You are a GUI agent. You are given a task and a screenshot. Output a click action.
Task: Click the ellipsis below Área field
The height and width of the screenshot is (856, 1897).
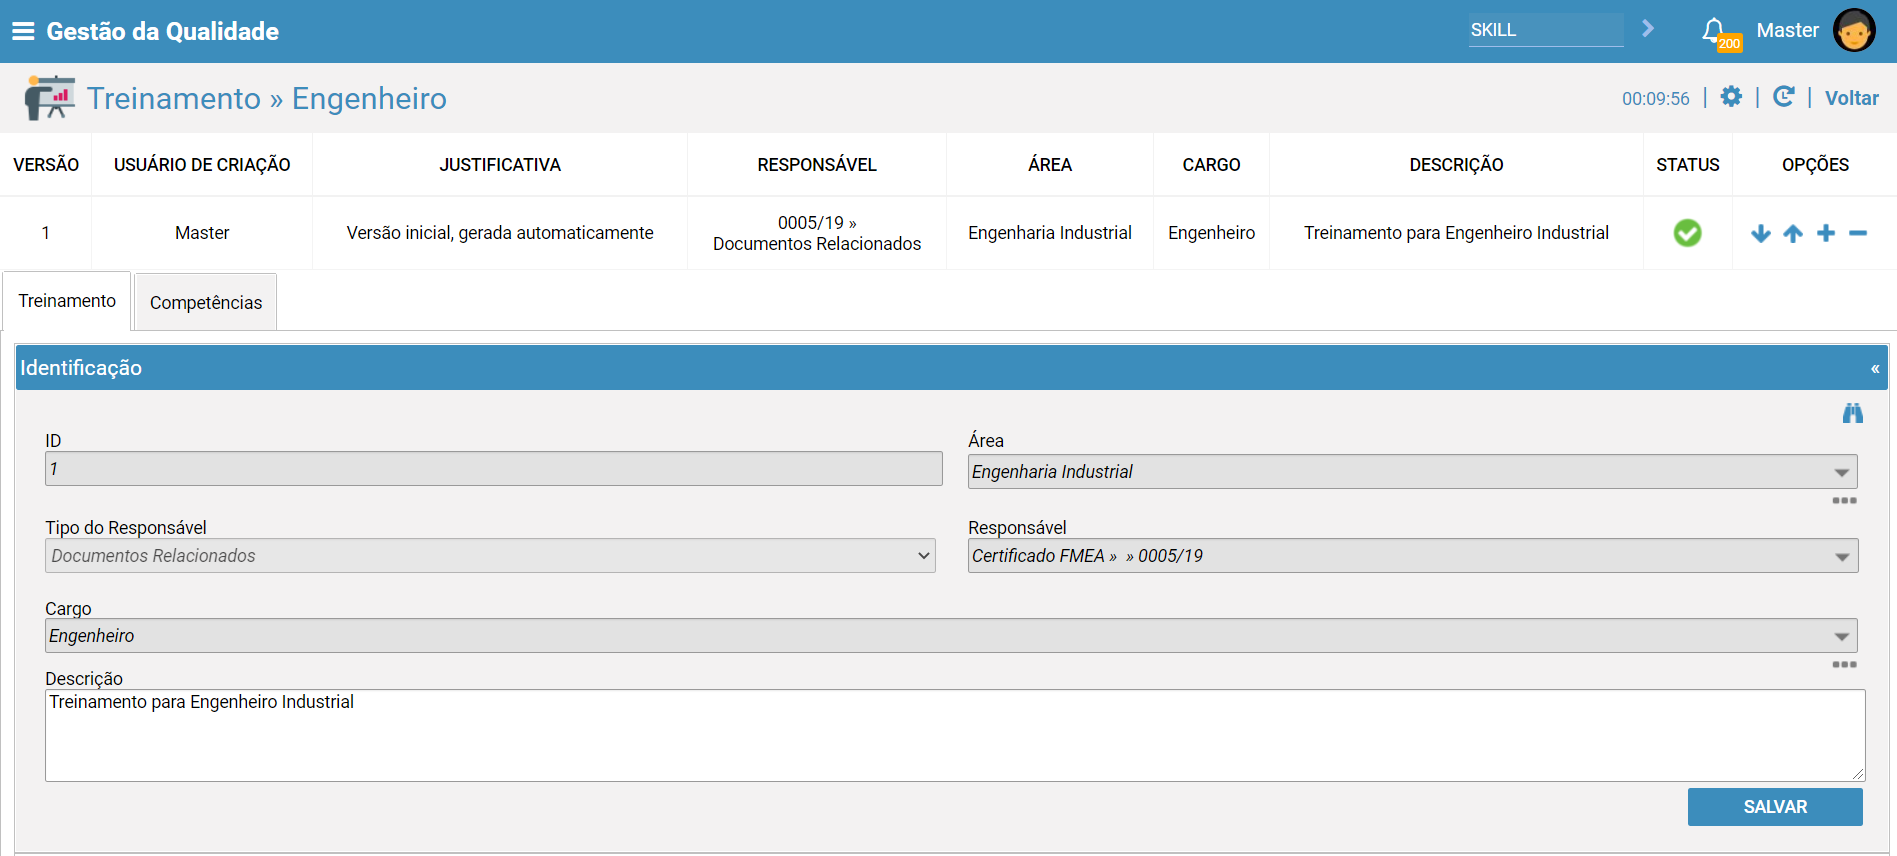[x=1845, y=500]
